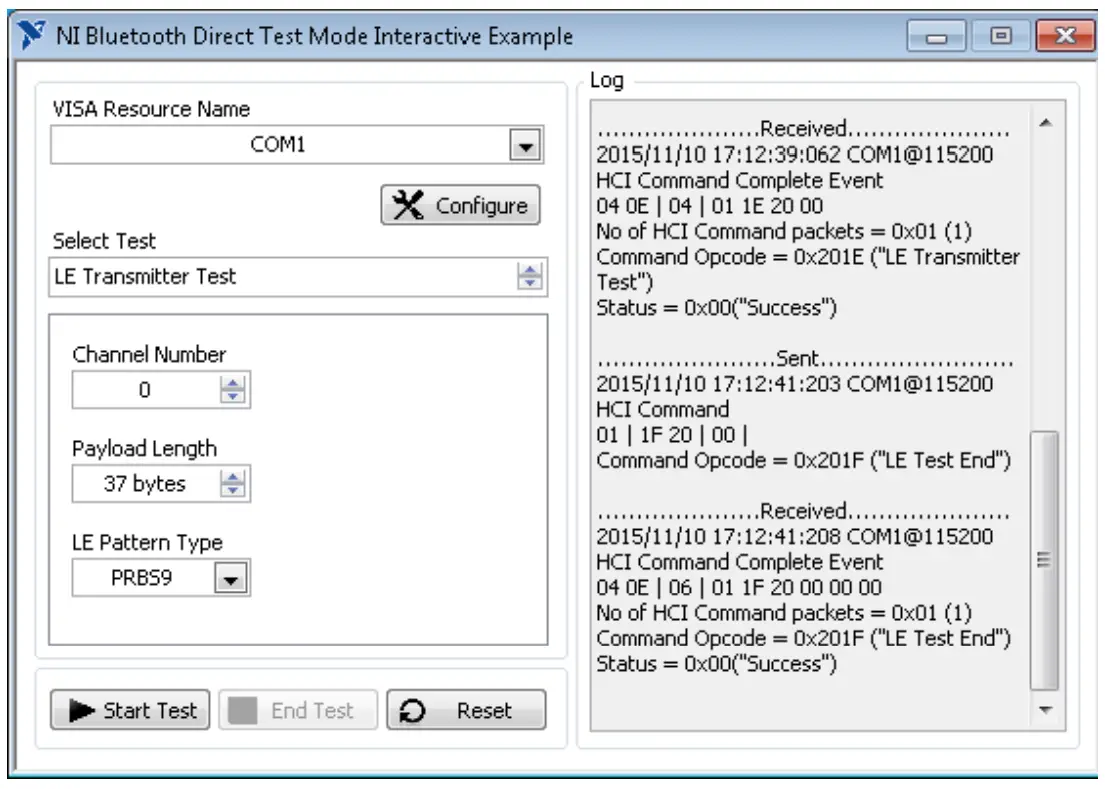Close the window with red X
Viewport: 1105px width, 789px height.
(1066, 36)
